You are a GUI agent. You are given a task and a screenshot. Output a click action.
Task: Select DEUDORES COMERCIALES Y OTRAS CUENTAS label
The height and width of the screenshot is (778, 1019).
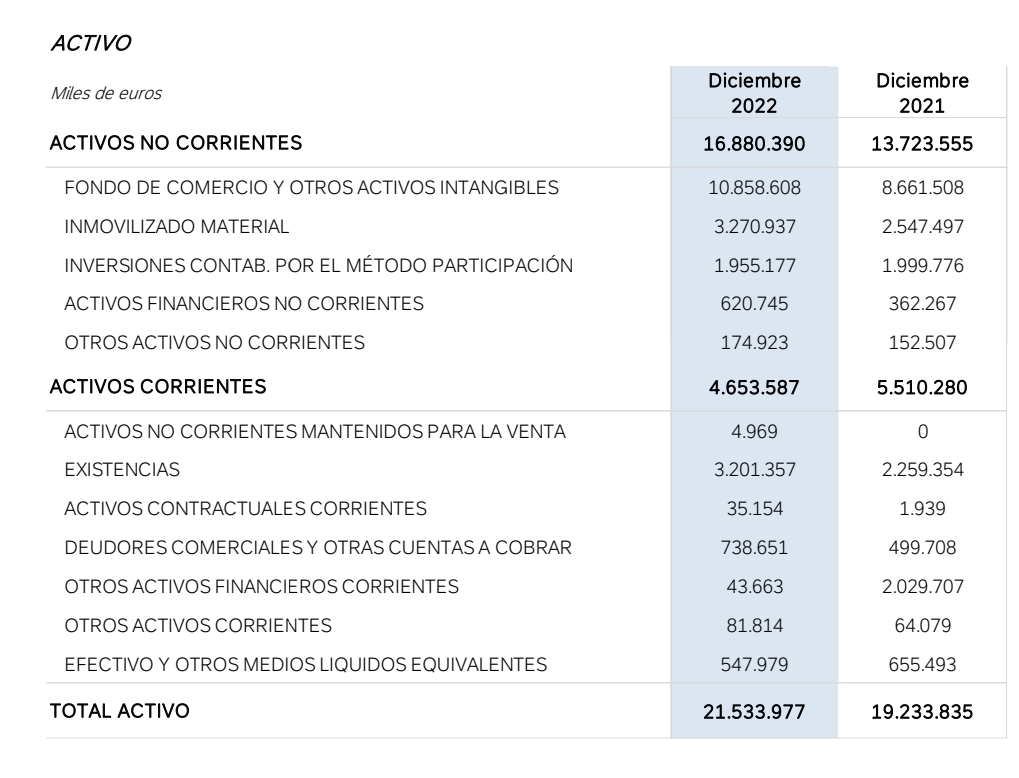pos(318,548)
